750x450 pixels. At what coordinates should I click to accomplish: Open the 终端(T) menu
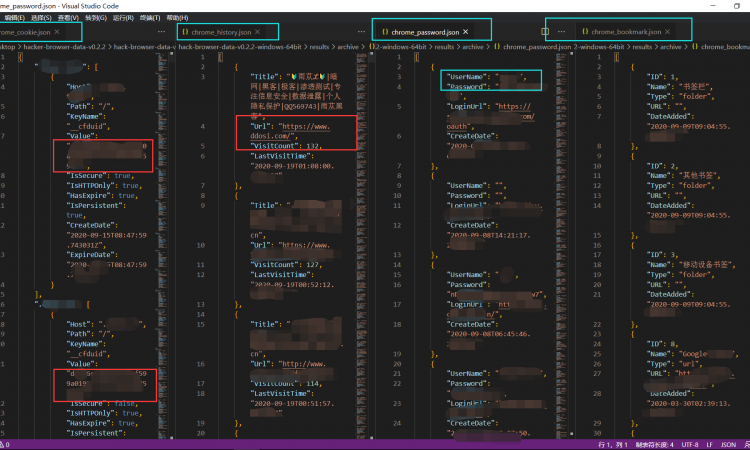coord(150,18)
